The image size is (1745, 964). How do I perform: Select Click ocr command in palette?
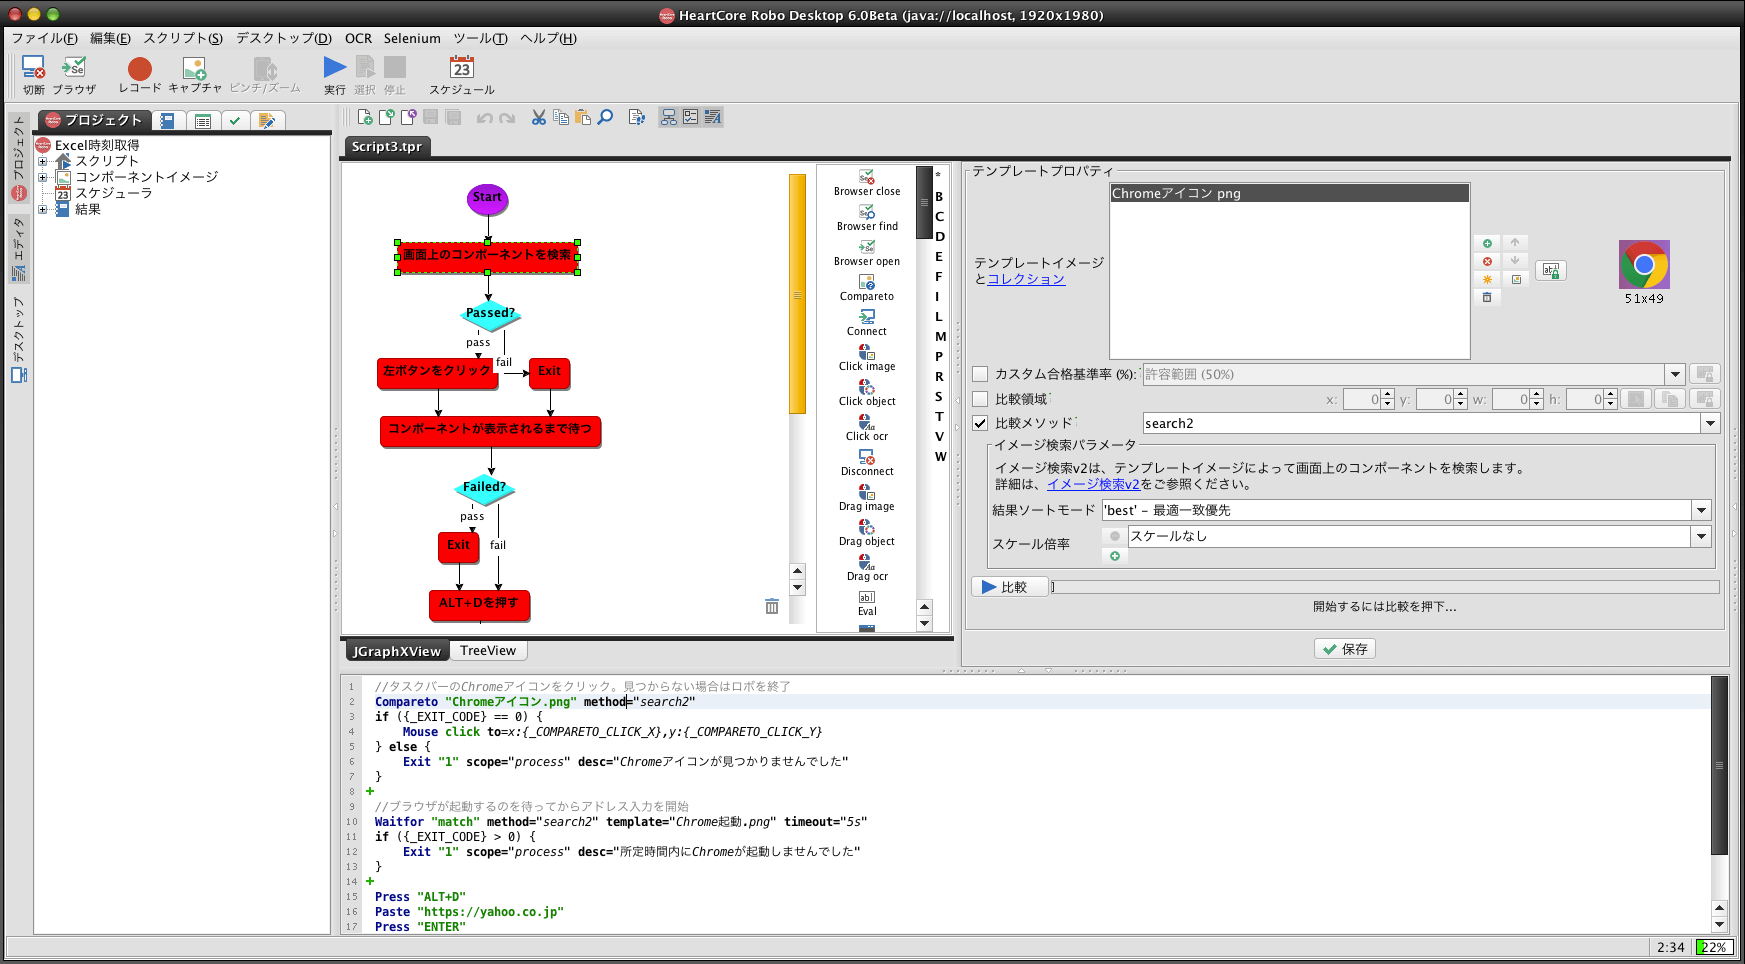pyautogui.click(x=867, y=427)
